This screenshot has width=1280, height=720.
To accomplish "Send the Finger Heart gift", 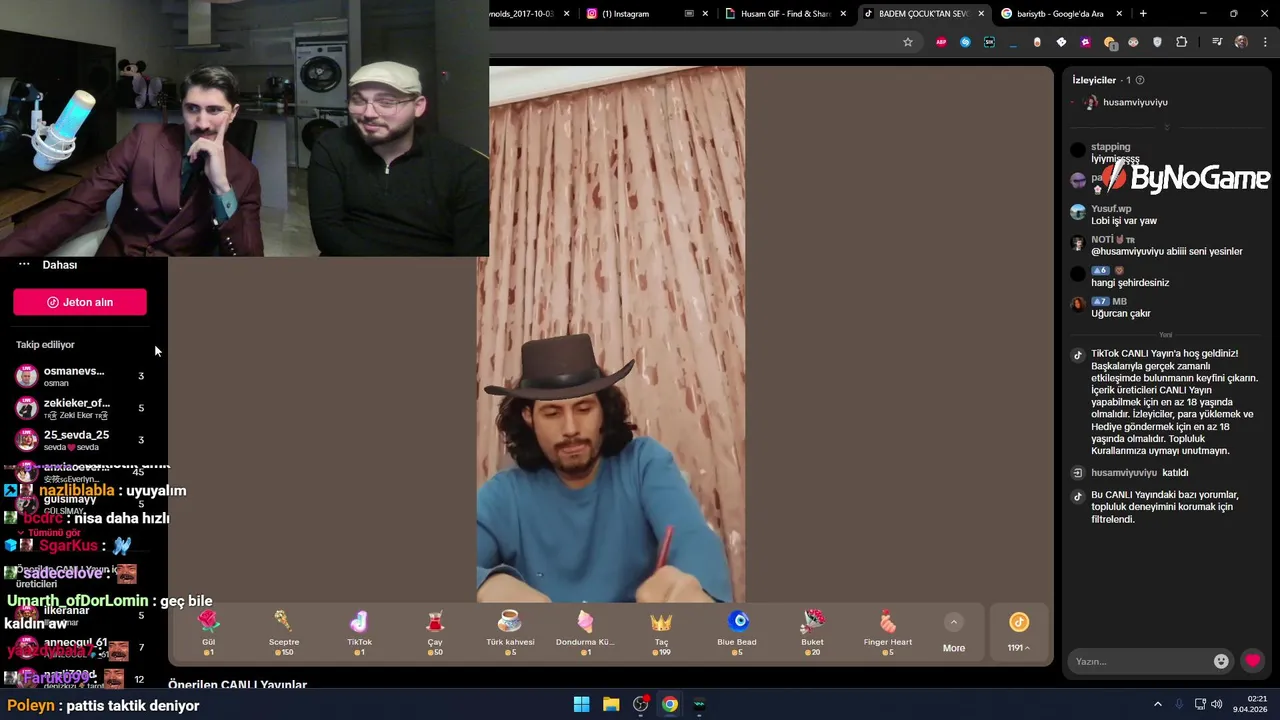I will (x=888, y=632).
